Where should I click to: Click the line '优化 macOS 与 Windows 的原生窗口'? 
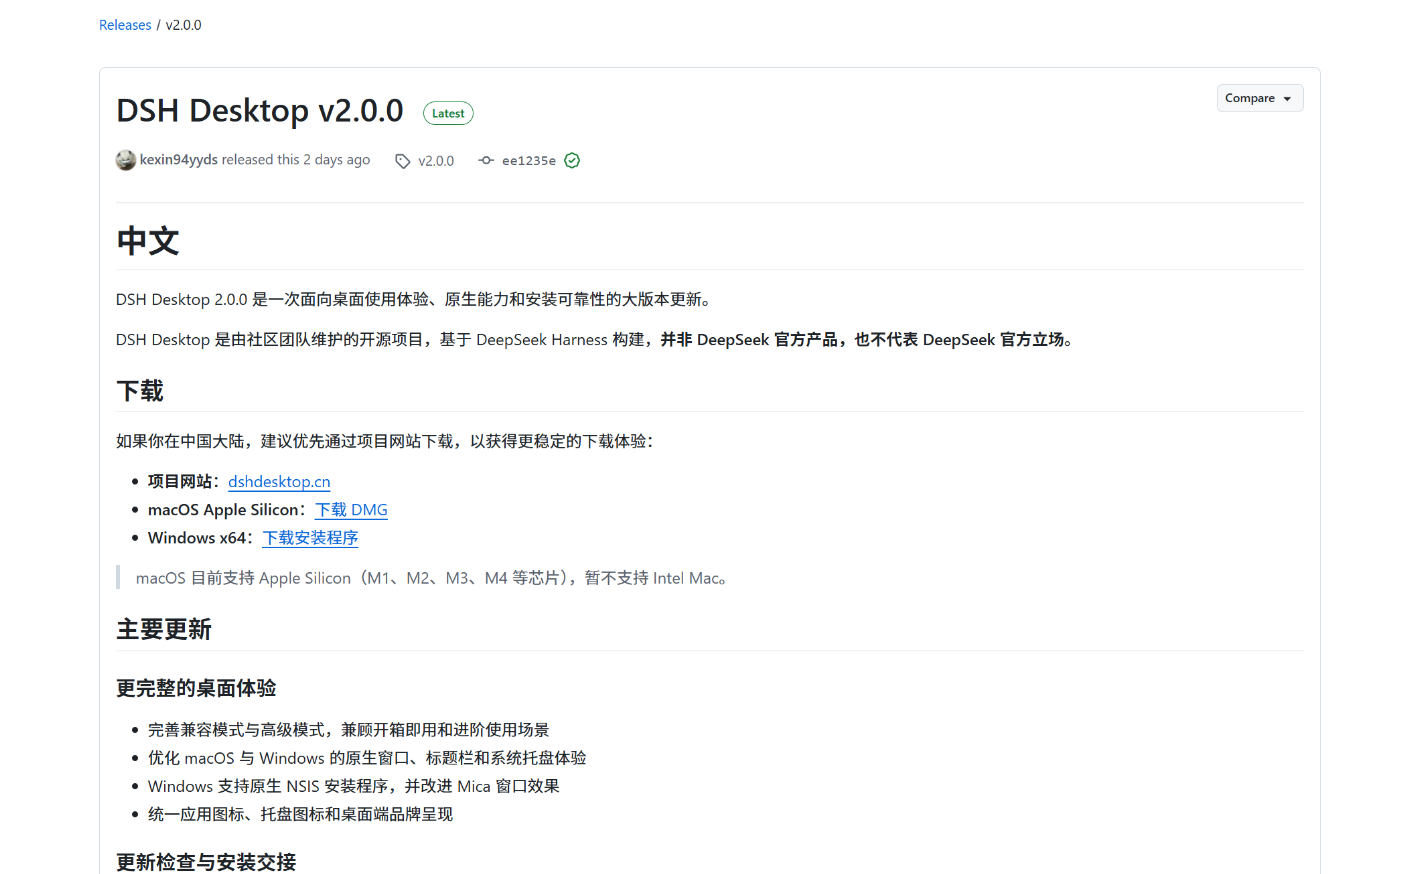(367, 758)
